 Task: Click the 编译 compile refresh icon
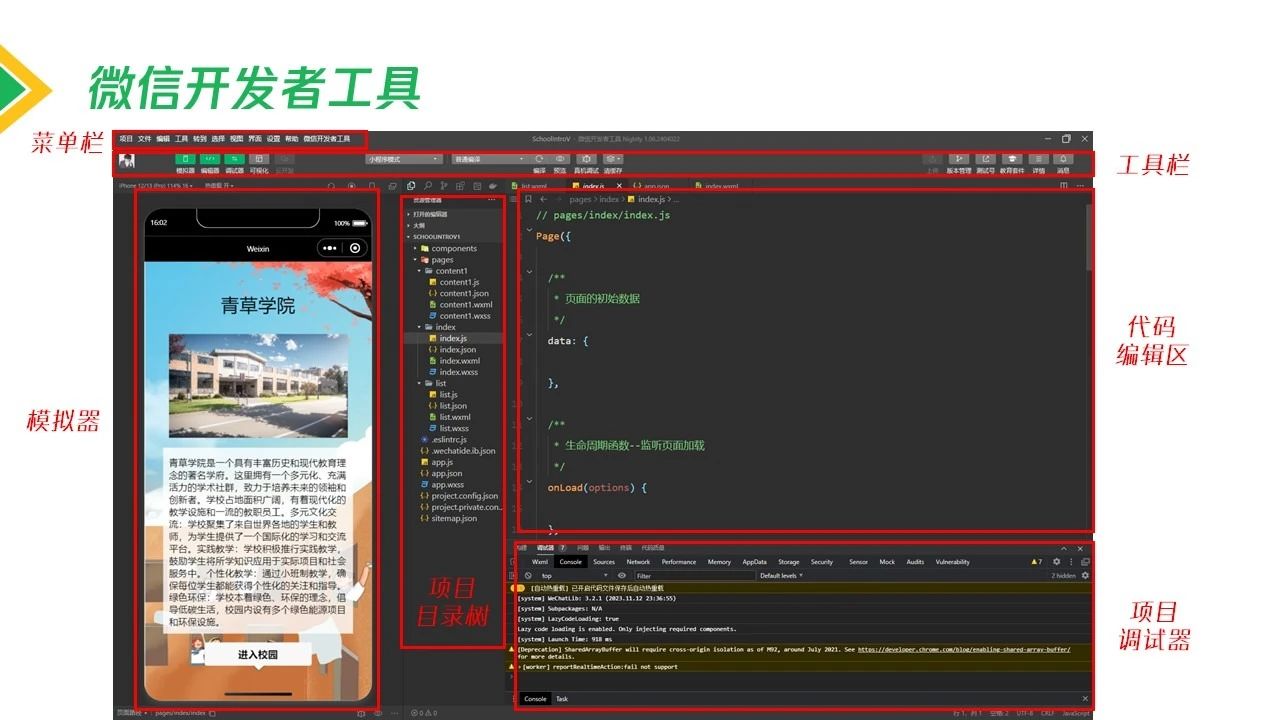tap(539, 159)
